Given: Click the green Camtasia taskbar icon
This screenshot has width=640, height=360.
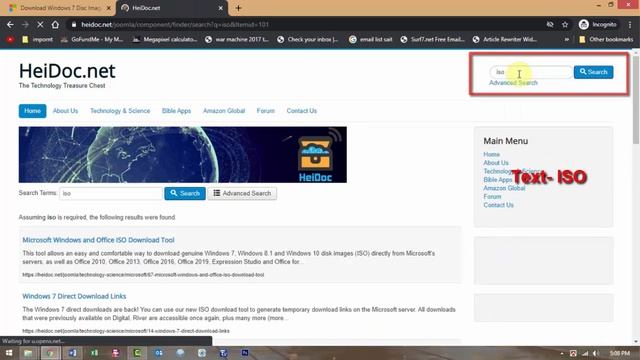Looking at the screenshot, I should (137, 353).
